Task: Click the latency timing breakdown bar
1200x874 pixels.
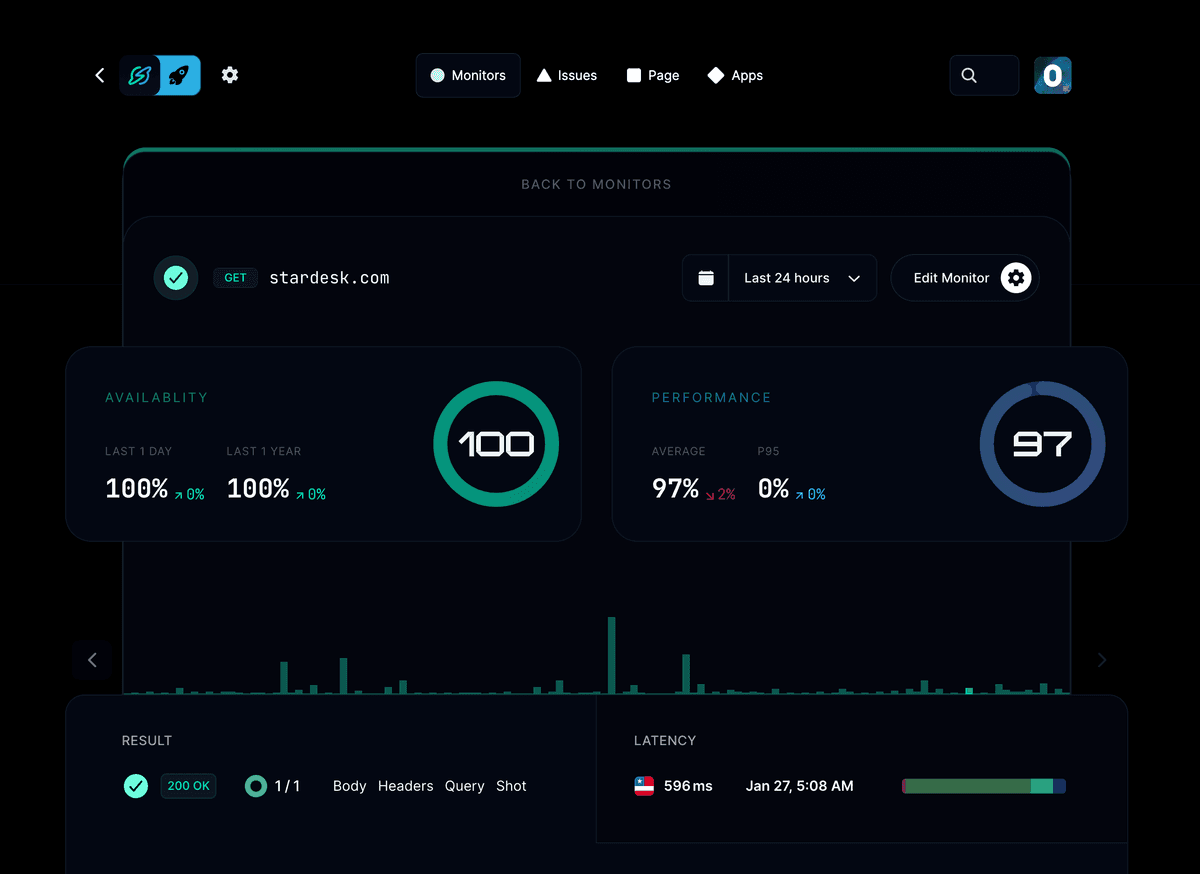Action: tap(982, 786)
